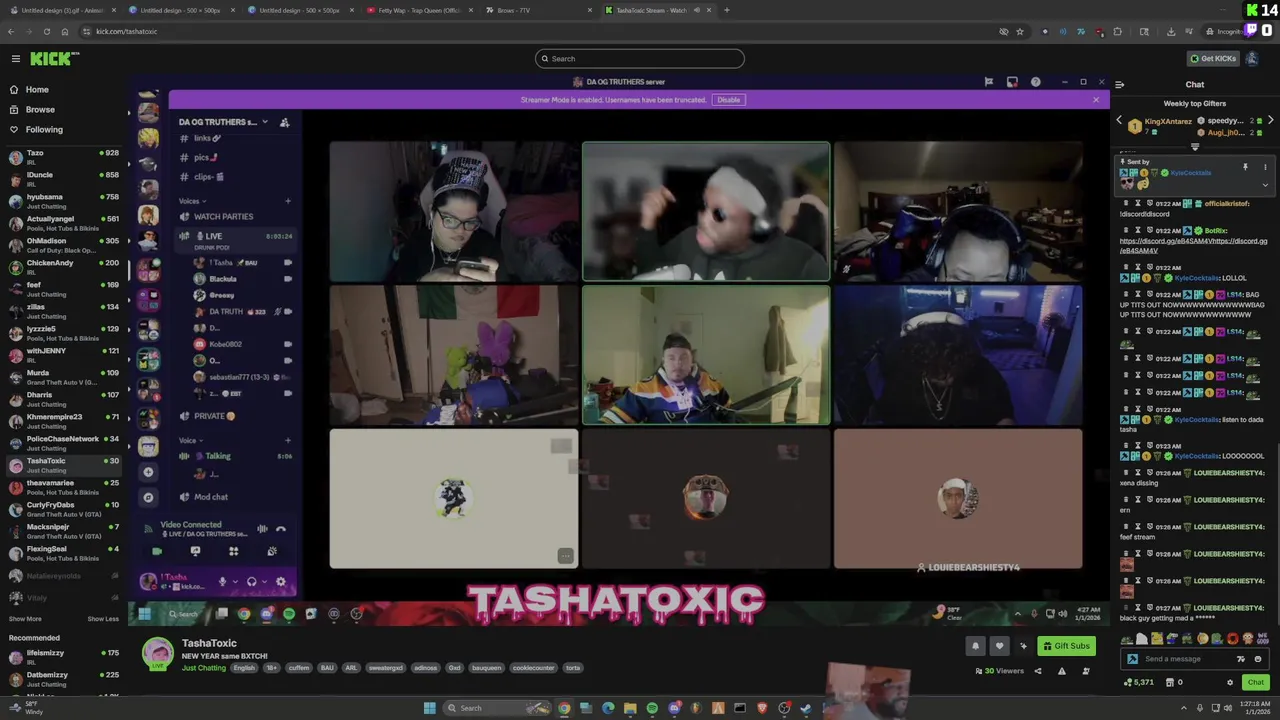This screenshot has height=720, width=1280.
Task: Show previous weekly top gifters
Action: (x=1119, y=120)
